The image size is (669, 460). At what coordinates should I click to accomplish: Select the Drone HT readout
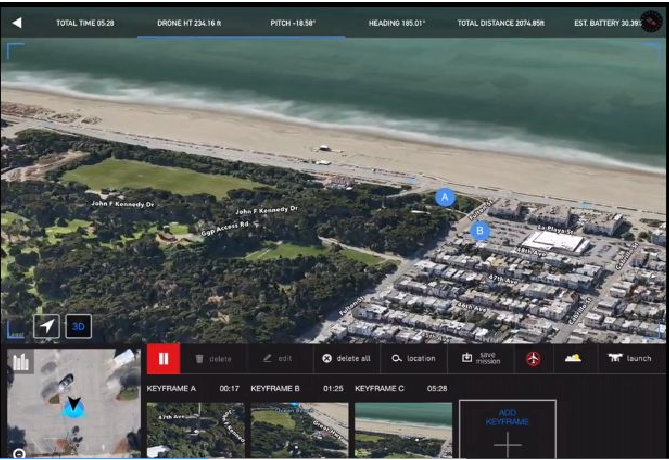[189, 23]
